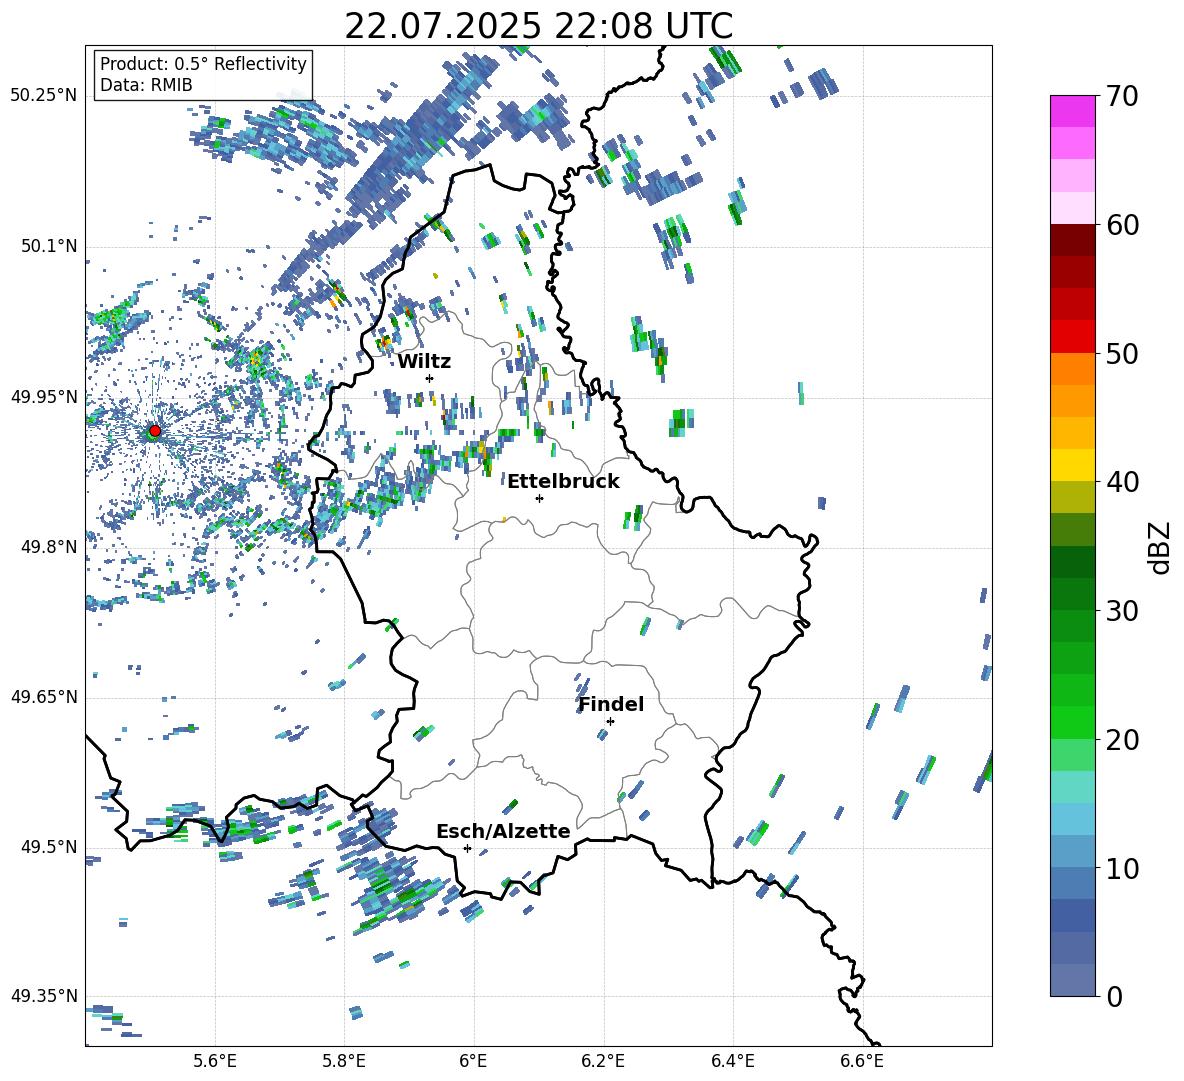This screenshot has width=1184, height=1081.
Task: Click the 49.5°N latitude label
Action: (50, 847)
